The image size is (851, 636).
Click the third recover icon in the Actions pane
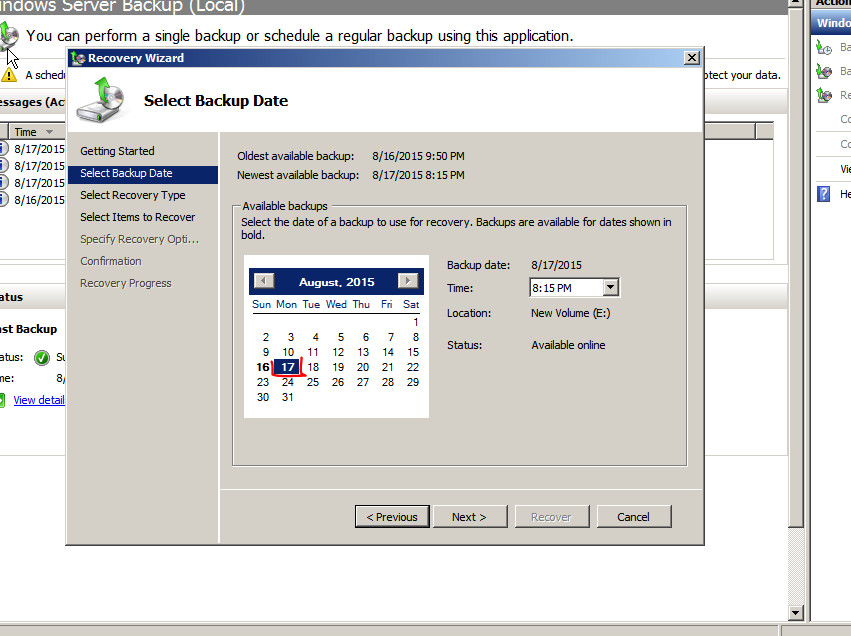pyautogui.click(x=824, y=96)
